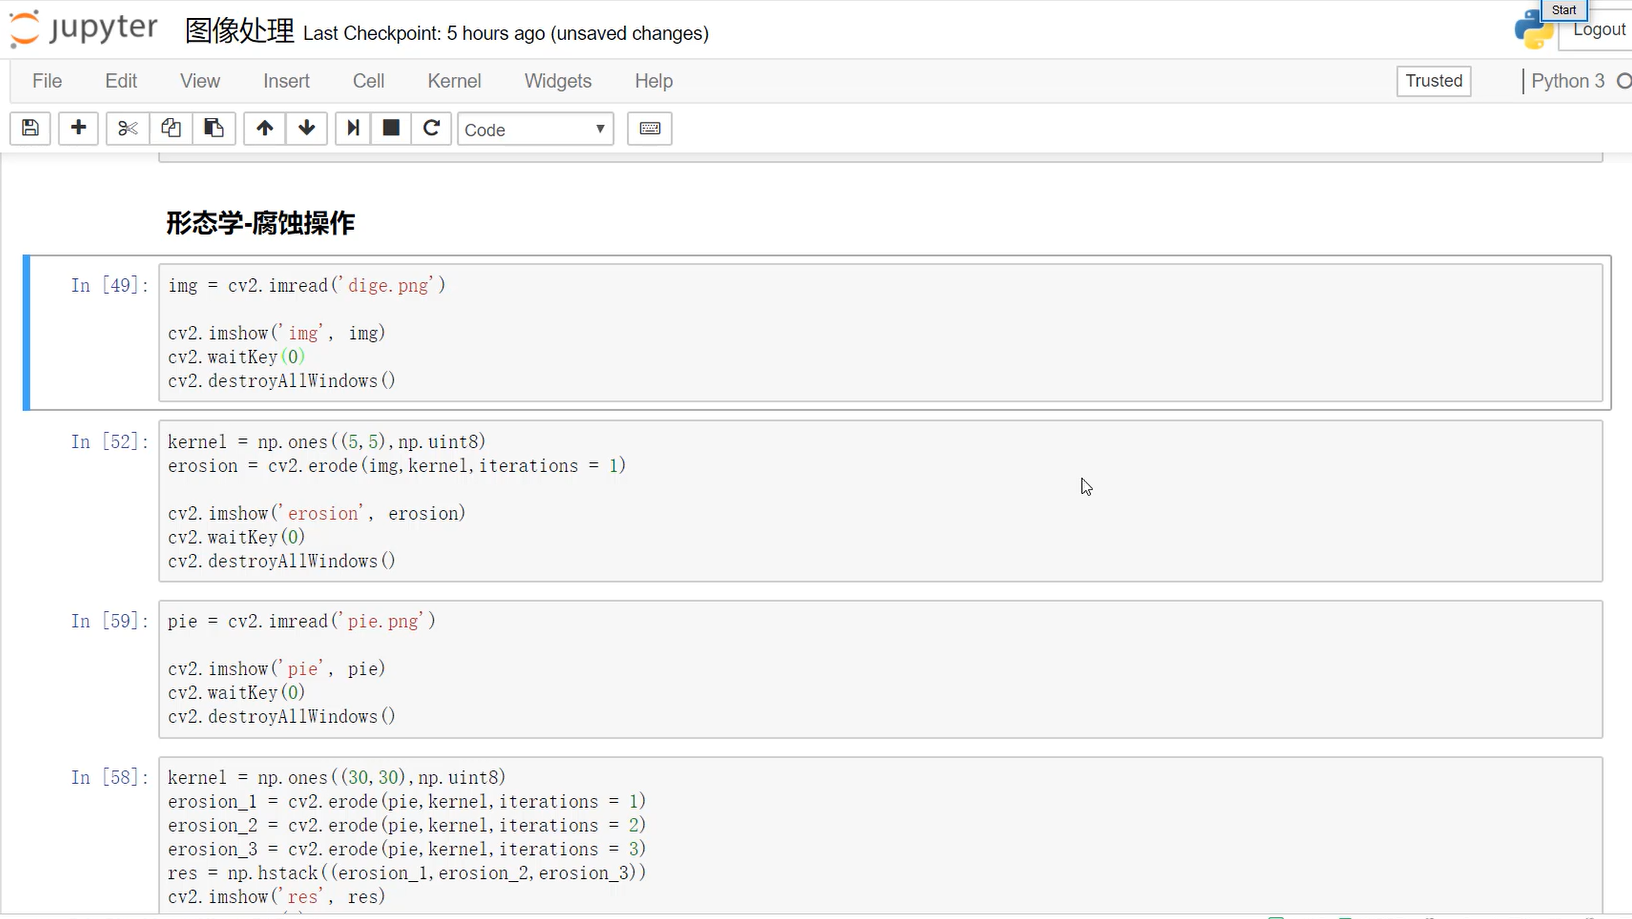The image size is (1632, 919).
Task: Move selected cell up arrow
Action: point(264,128)
